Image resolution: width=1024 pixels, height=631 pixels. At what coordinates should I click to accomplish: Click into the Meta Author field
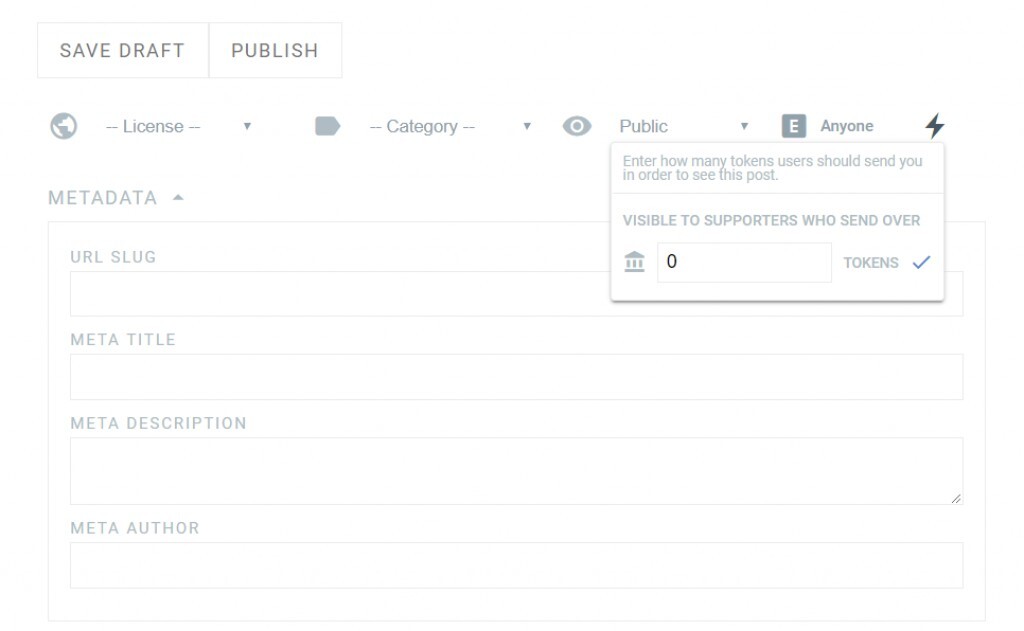[x=516, y=565]
